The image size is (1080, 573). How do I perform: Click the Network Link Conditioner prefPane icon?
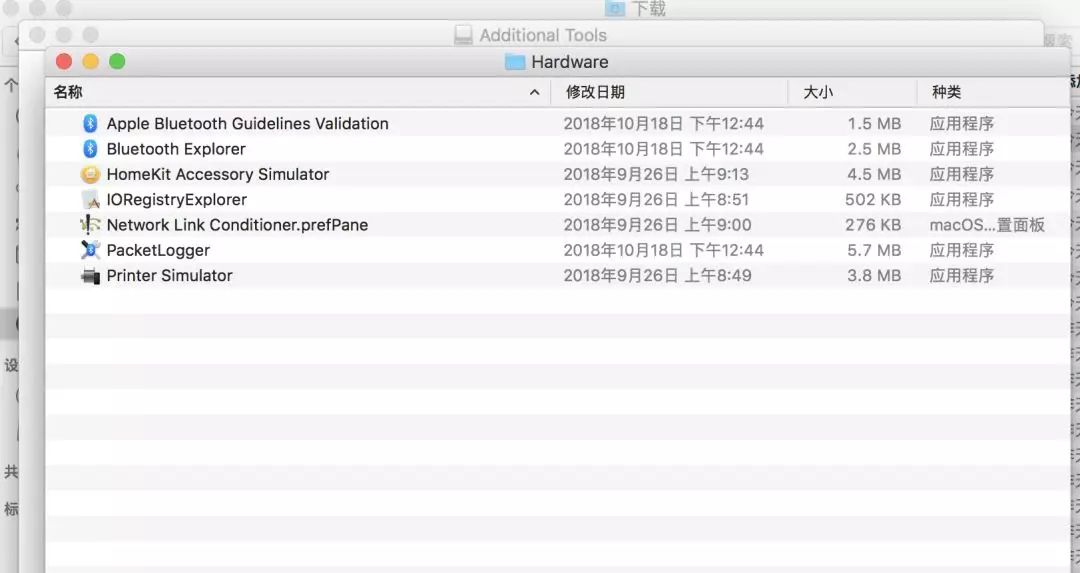(90, 225)
